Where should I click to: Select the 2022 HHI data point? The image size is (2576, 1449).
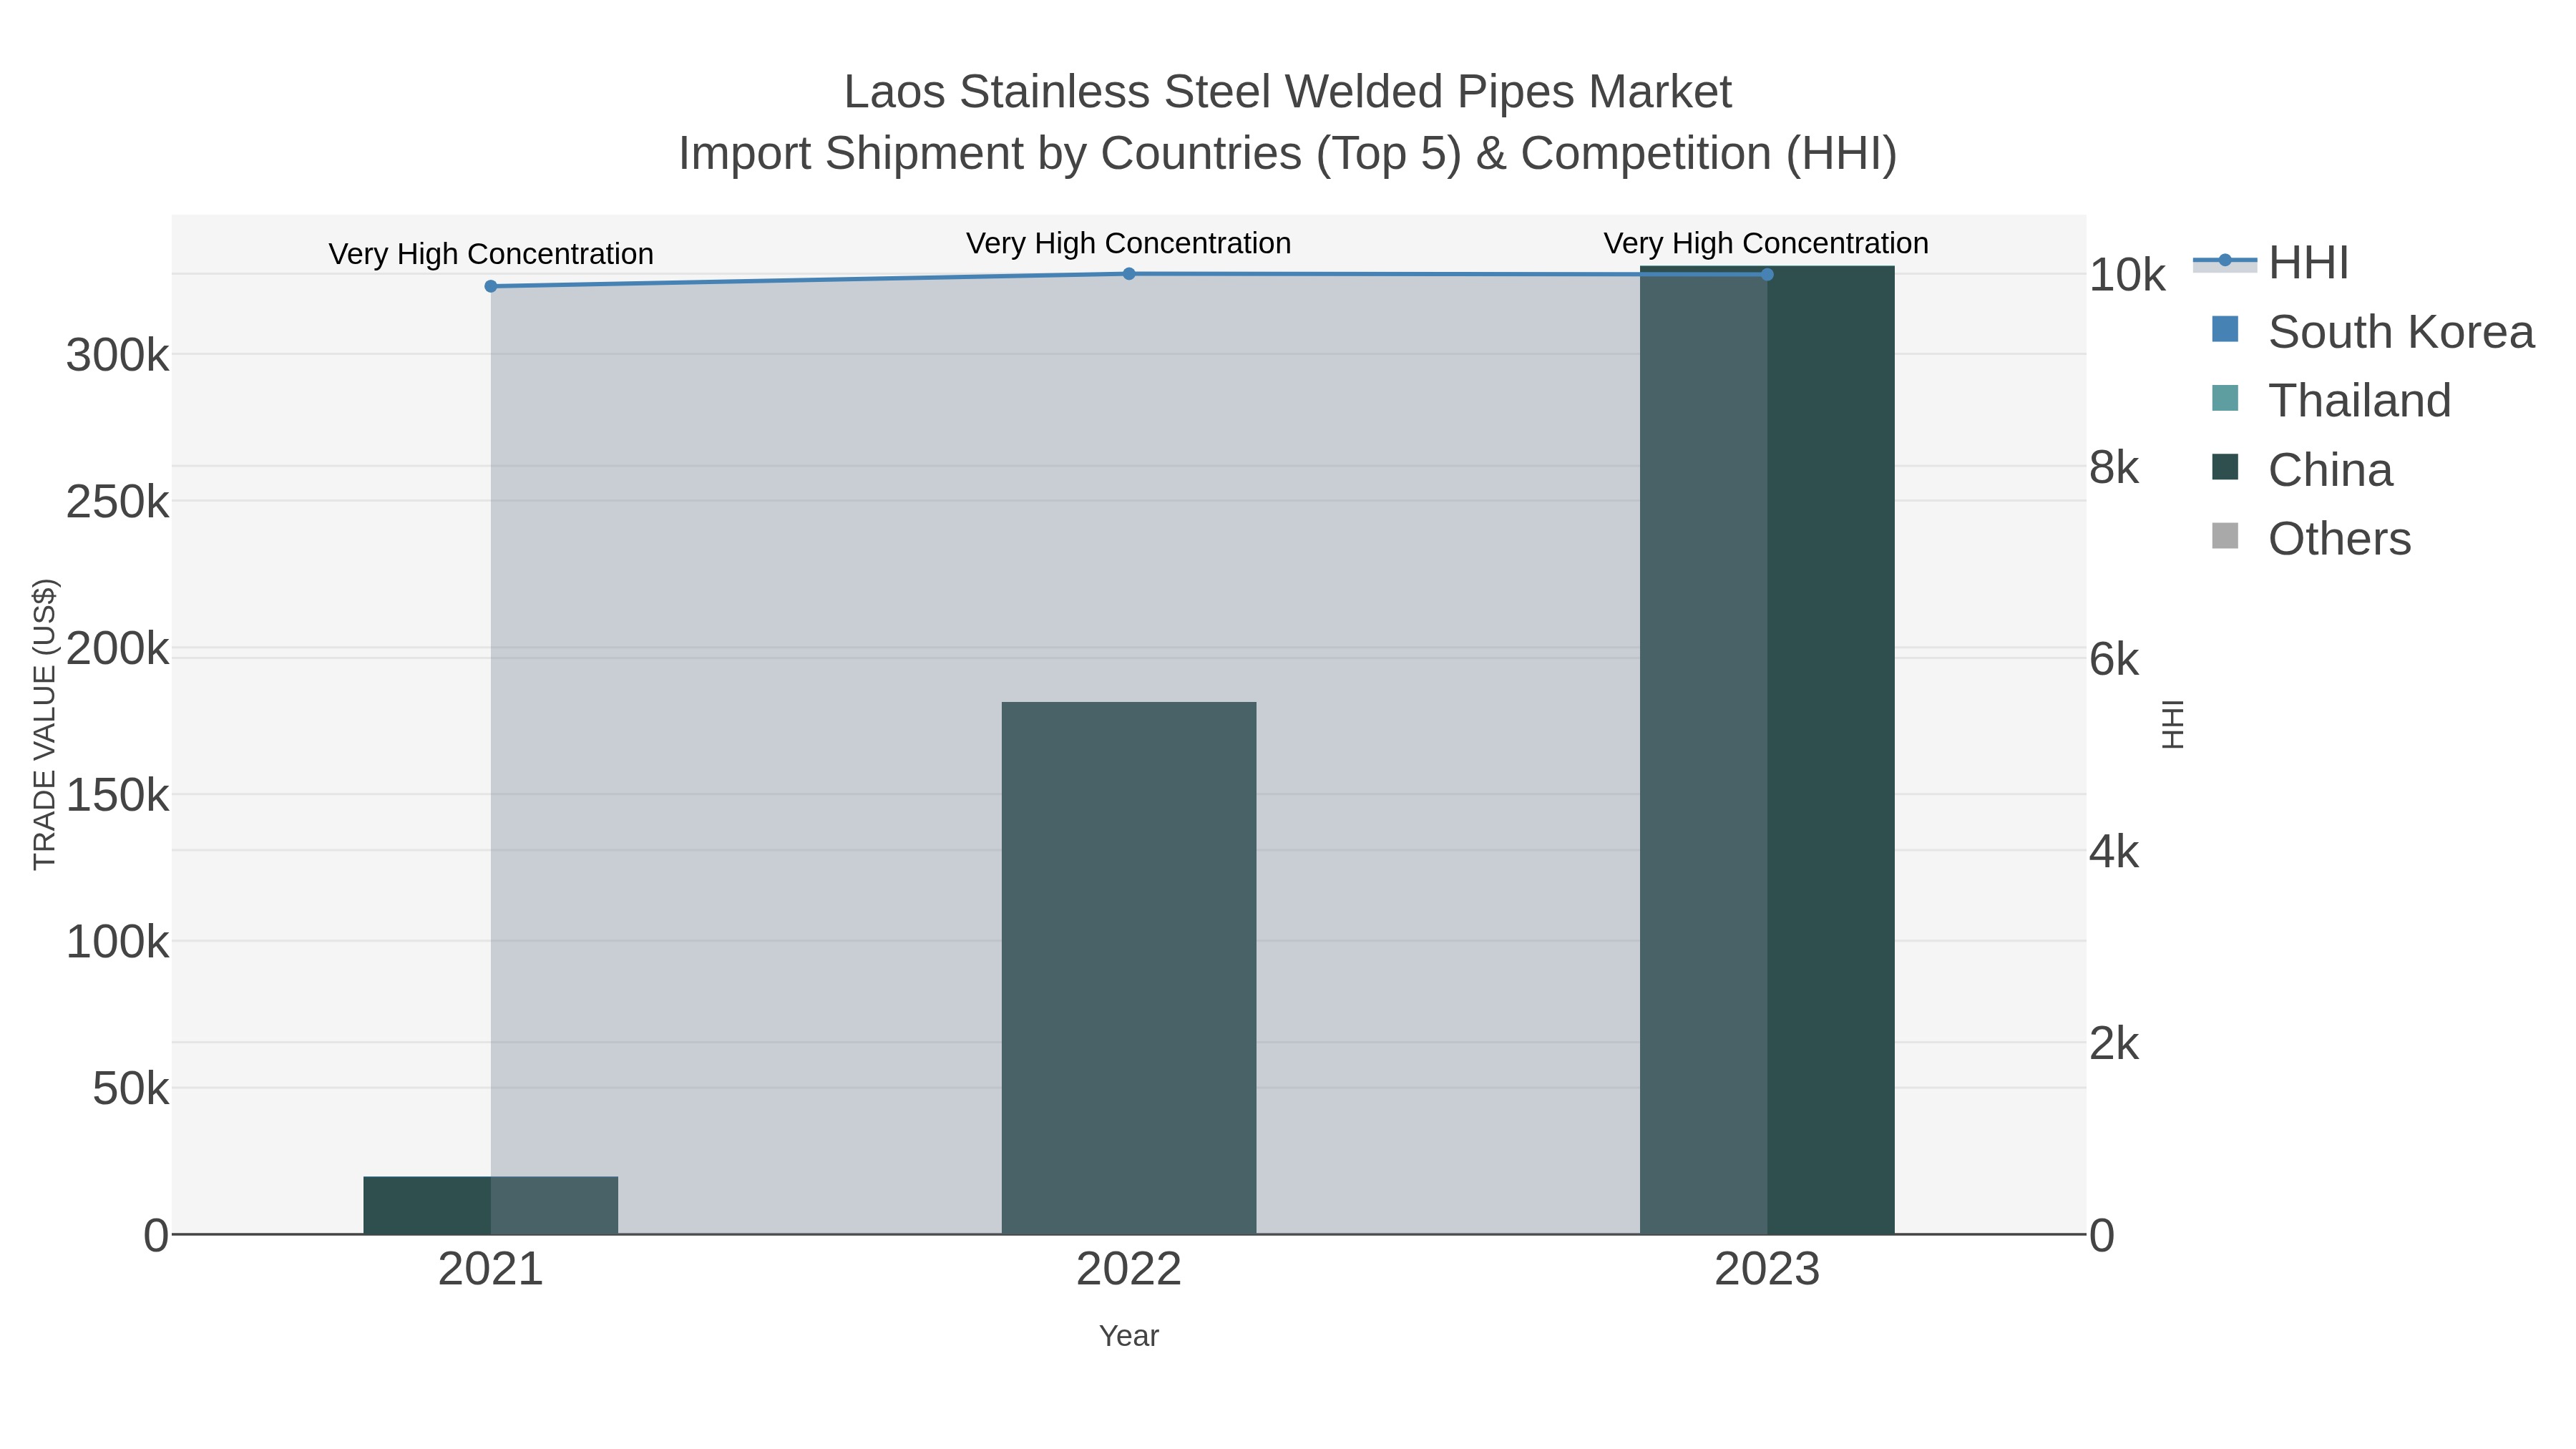click(1129, 274)
